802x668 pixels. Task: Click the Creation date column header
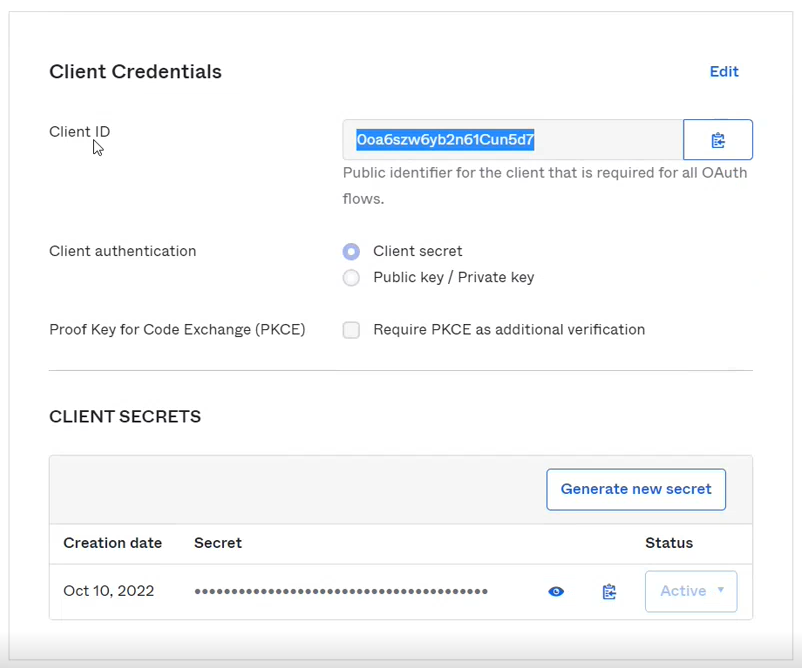pos(112,543)
